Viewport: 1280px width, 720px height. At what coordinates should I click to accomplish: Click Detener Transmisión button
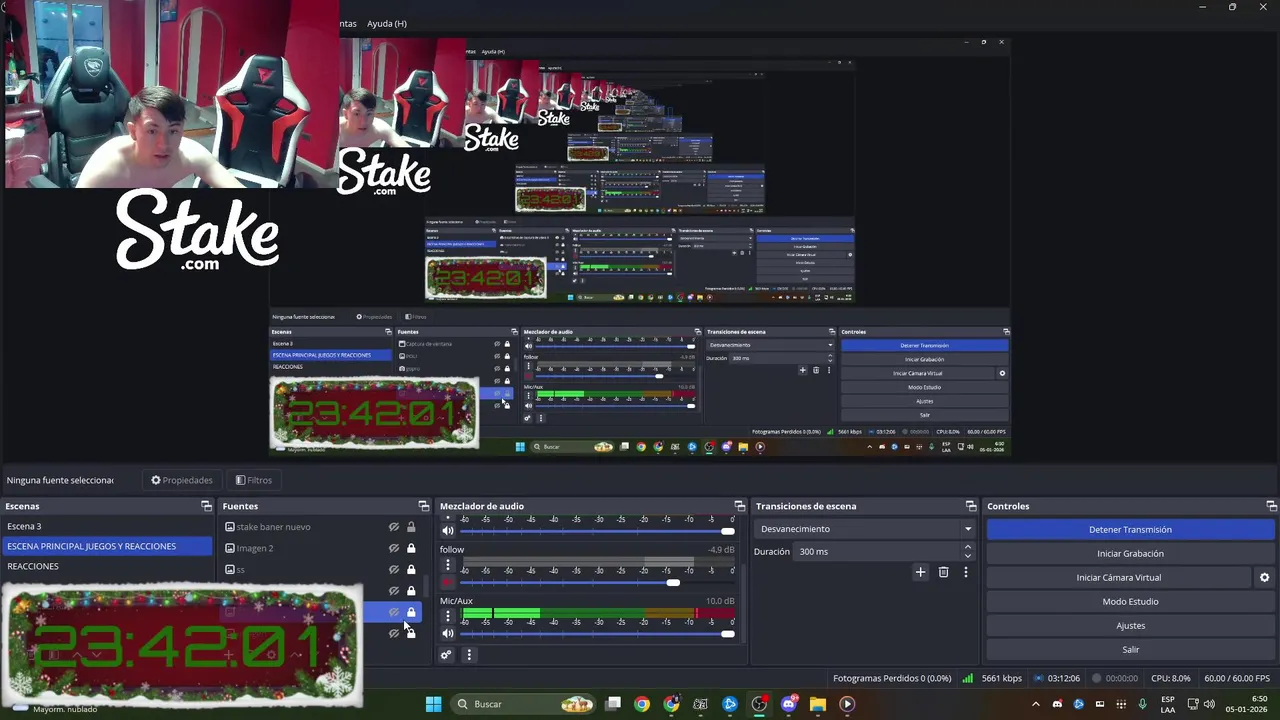[1130, 530]
